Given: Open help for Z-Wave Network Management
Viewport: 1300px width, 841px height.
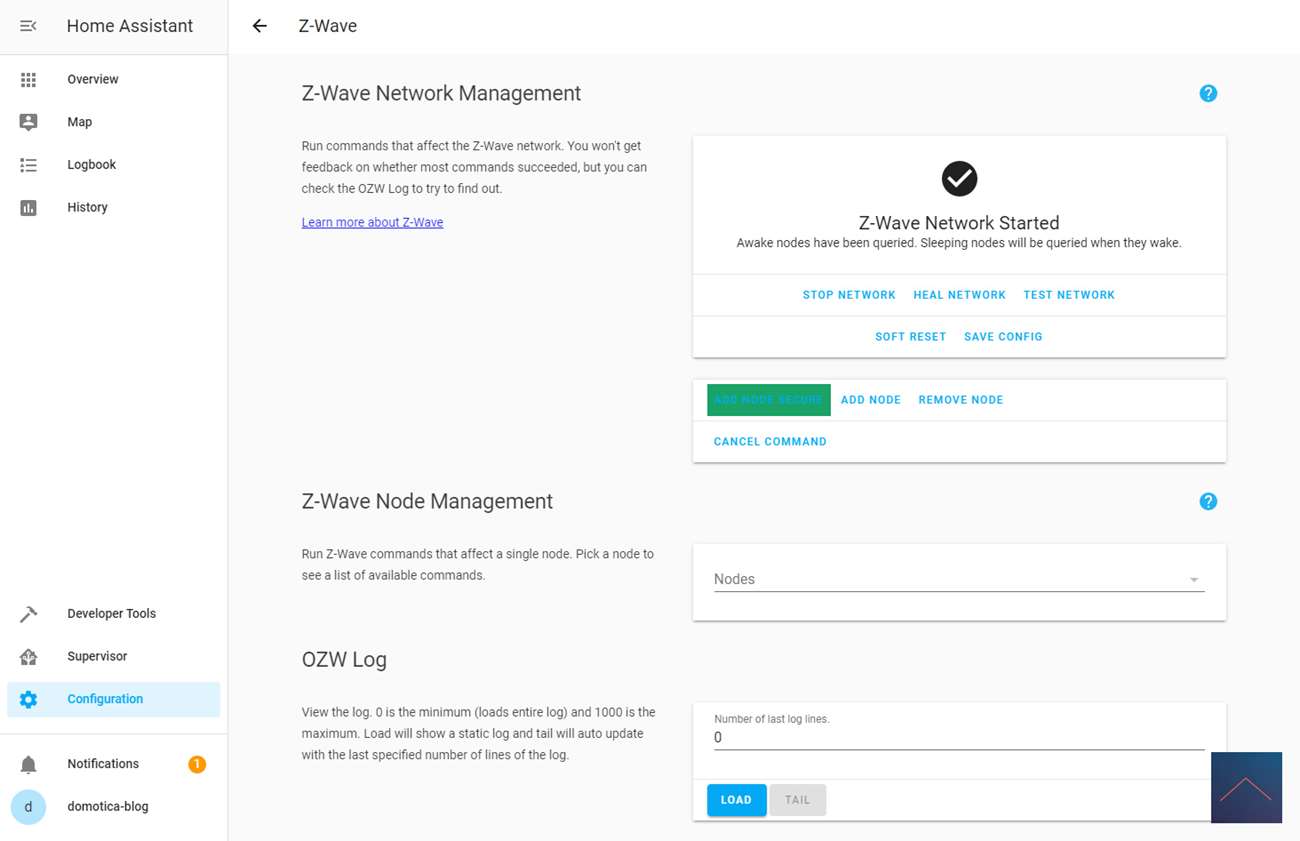Looking at the screenshot, I should [1208, 93].
